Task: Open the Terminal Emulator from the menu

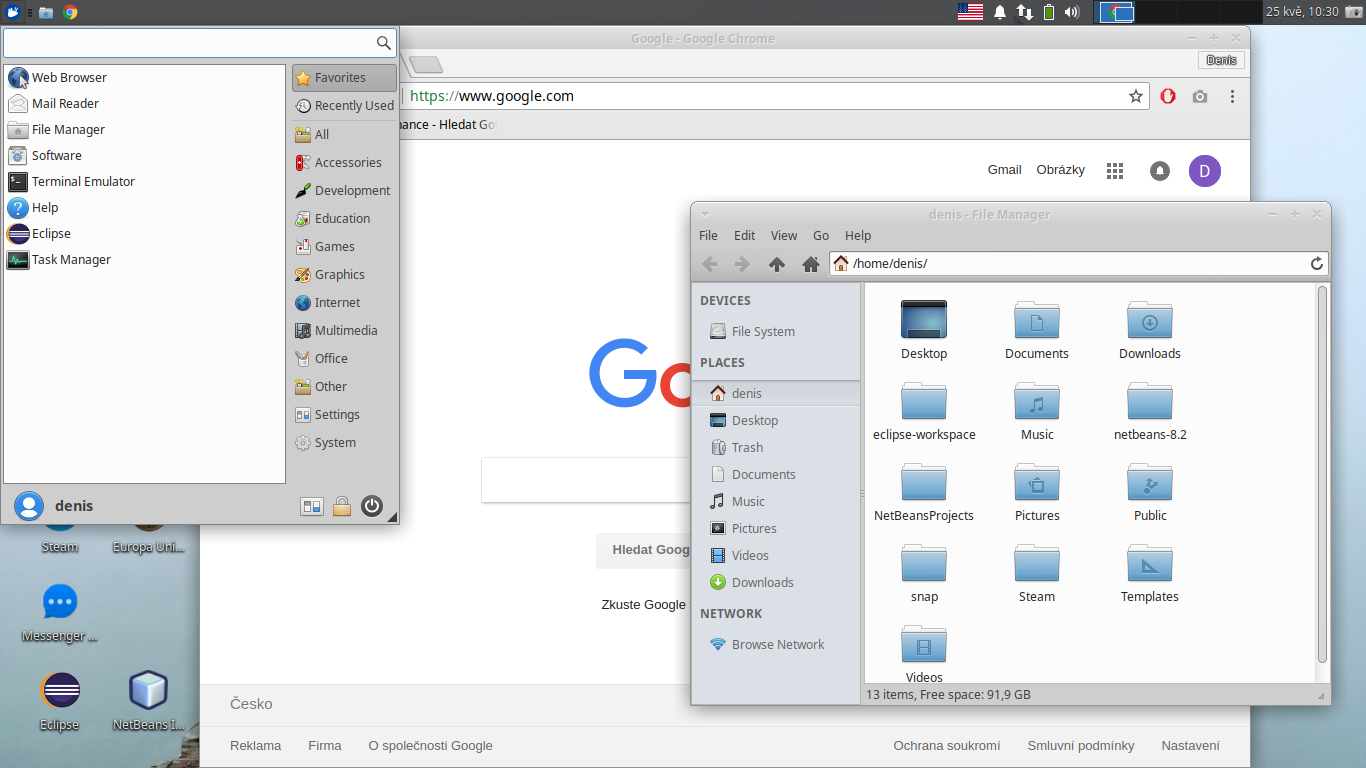Action: pyautogui.click(x=84, y=181)
